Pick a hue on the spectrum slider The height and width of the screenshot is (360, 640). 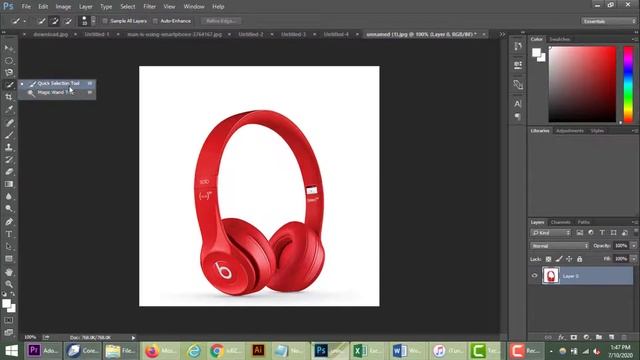pyautogui.click(x=629, y=84)
